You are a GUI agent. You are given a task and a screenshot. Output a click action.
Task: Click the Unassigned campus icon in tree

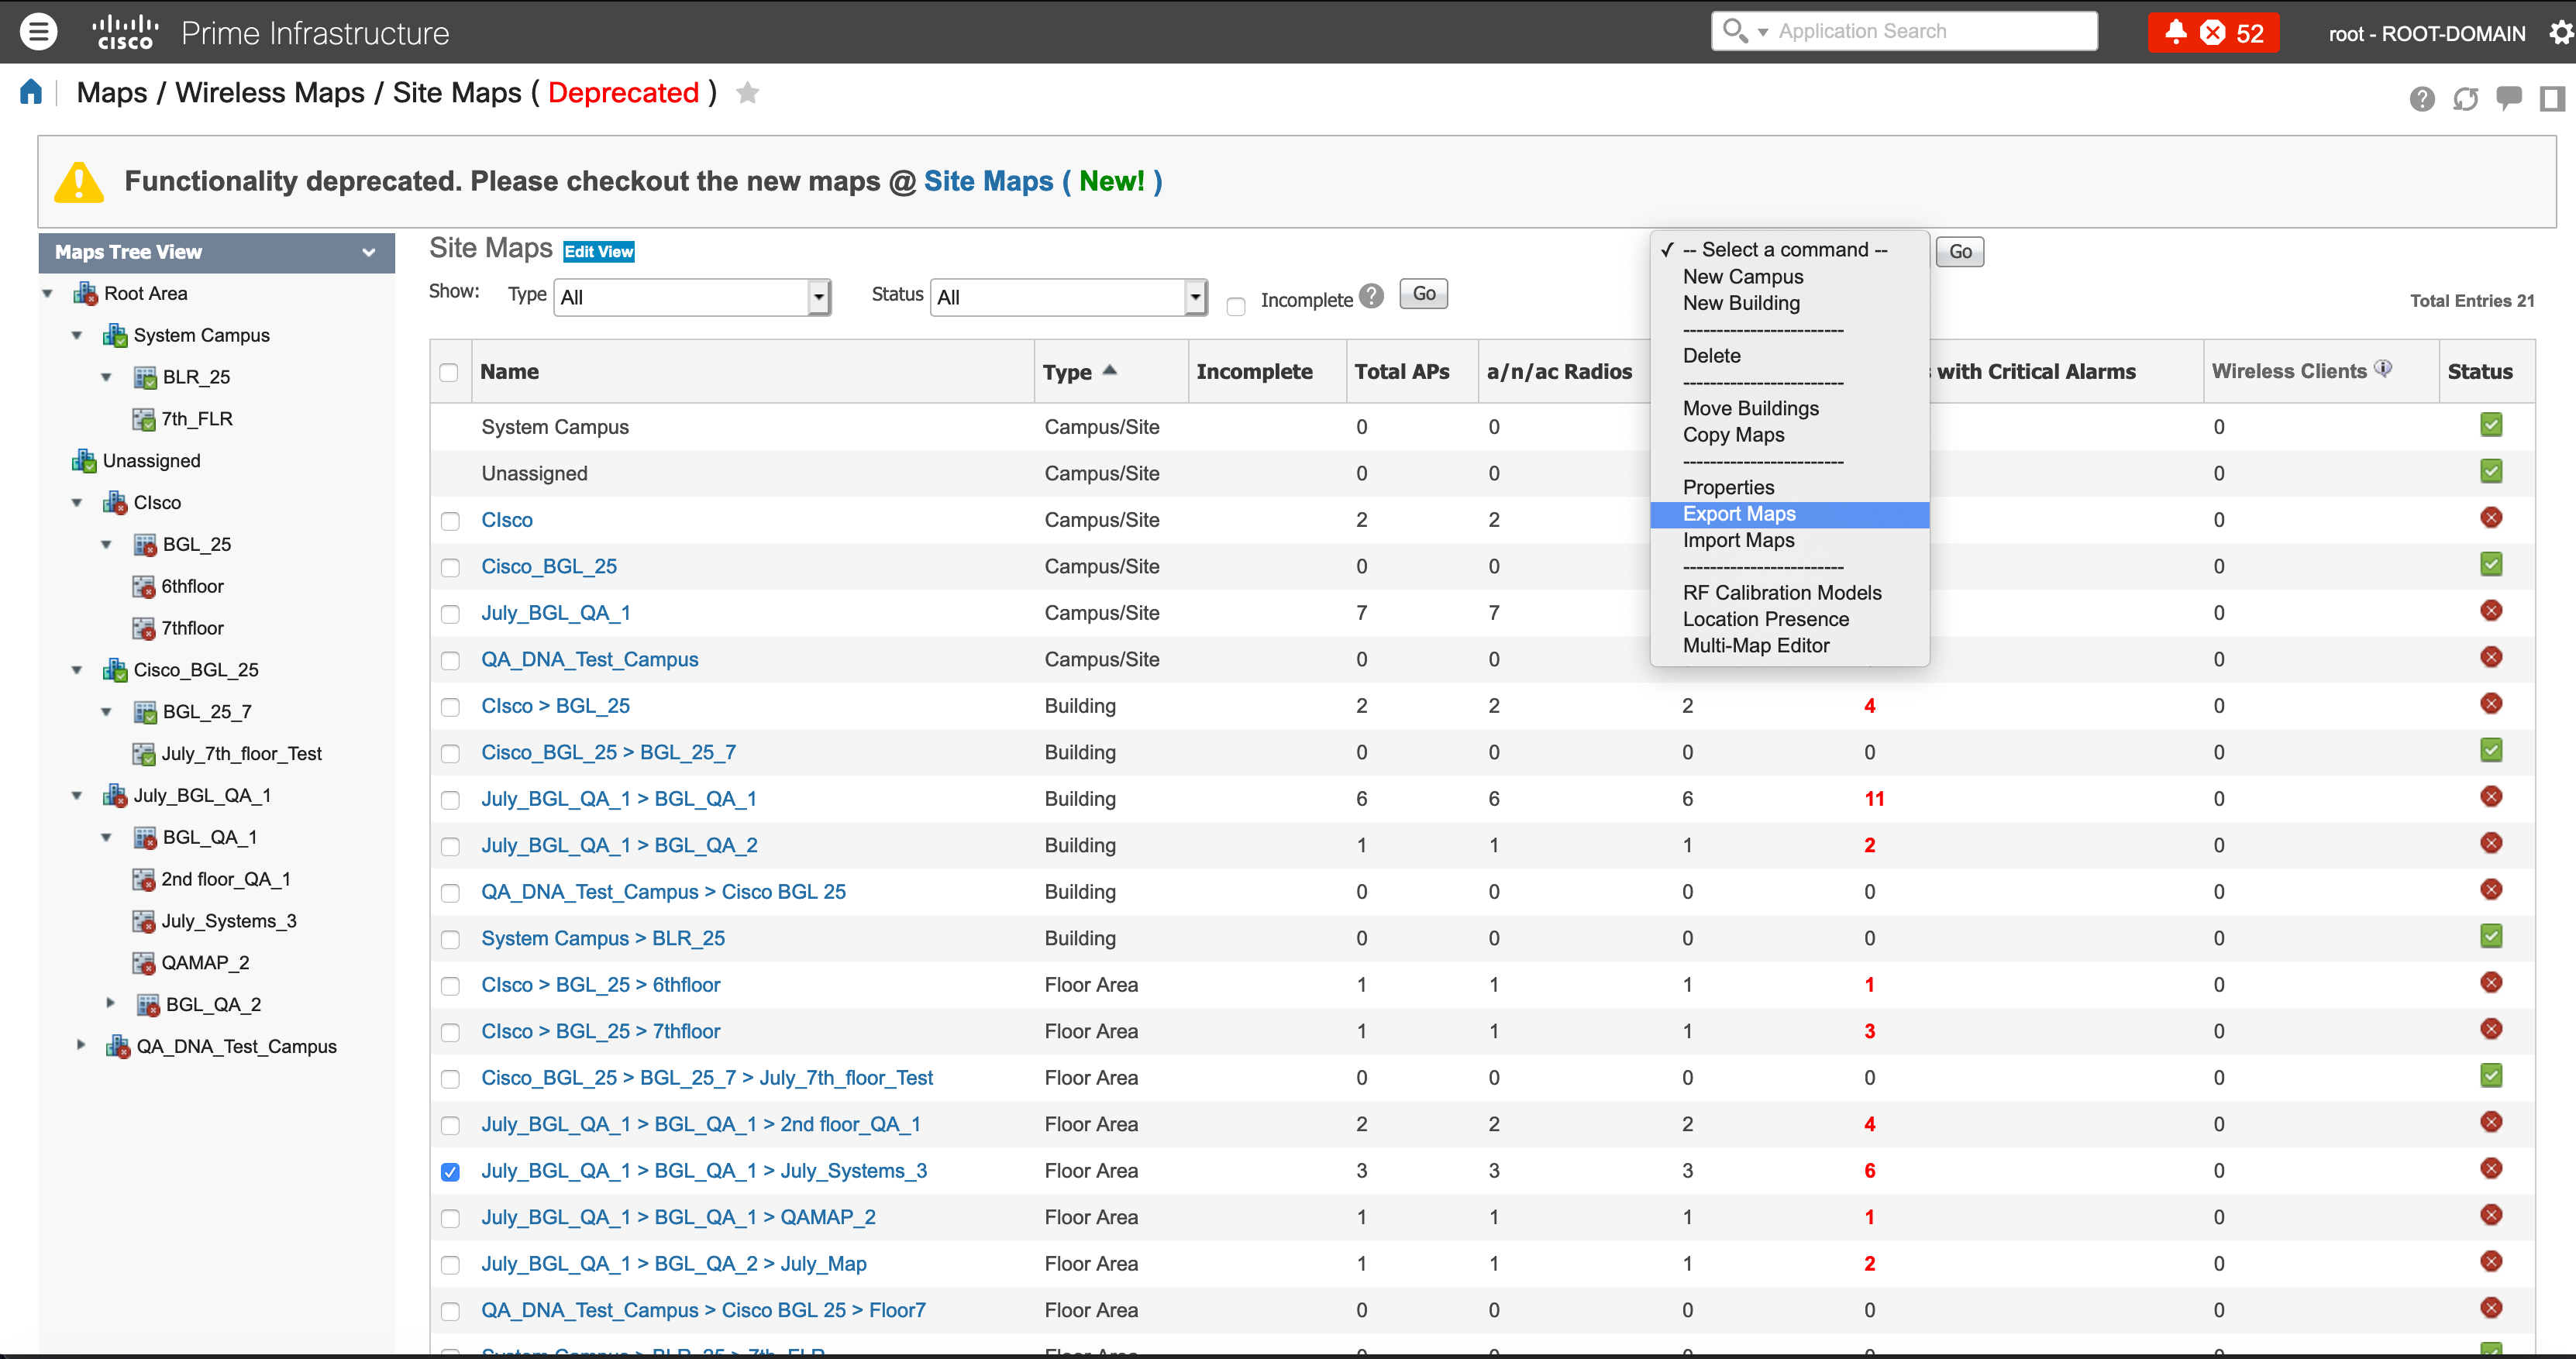[84, 461]
